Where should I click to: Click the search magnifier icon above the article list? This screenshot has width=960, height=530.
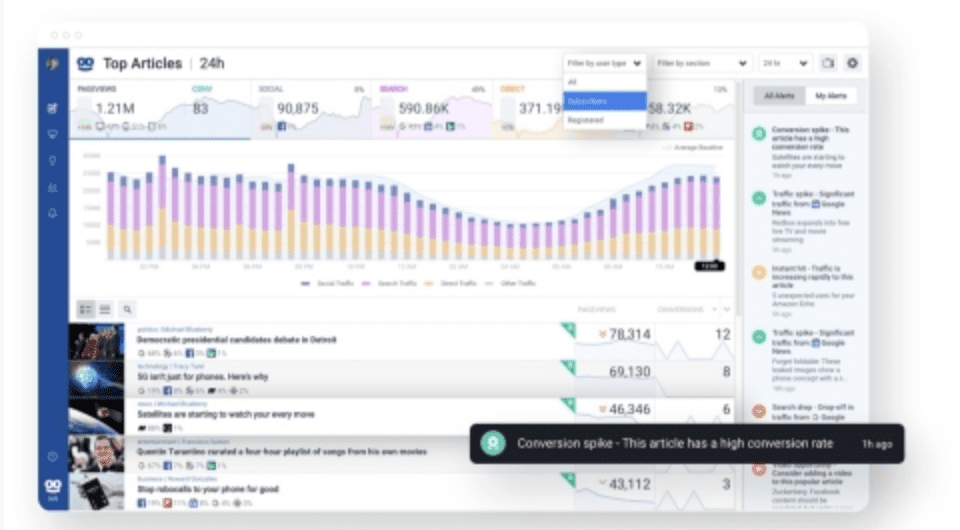point(127,310)
